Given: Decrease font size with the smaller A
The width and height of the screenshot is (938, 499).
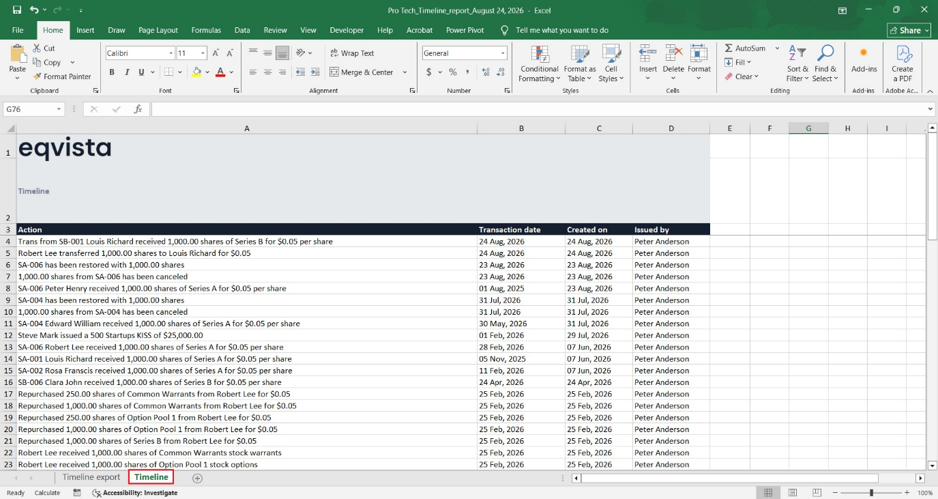Looking at the screenshot, I should tap(229, 53).
